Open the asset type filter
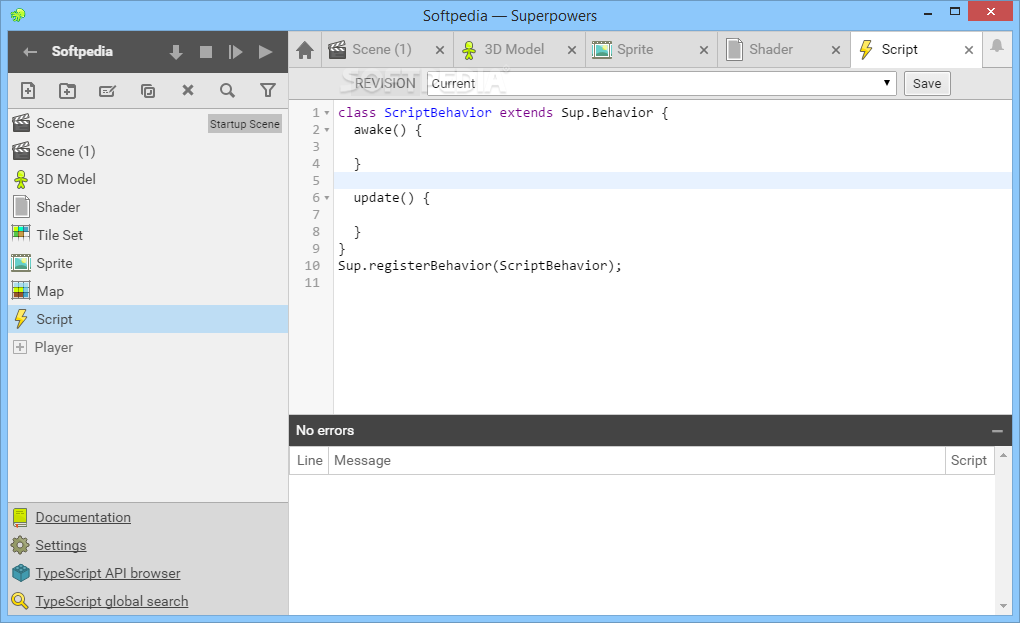The width and height of the screenshot is (1020, 623). tap(267, 90)
